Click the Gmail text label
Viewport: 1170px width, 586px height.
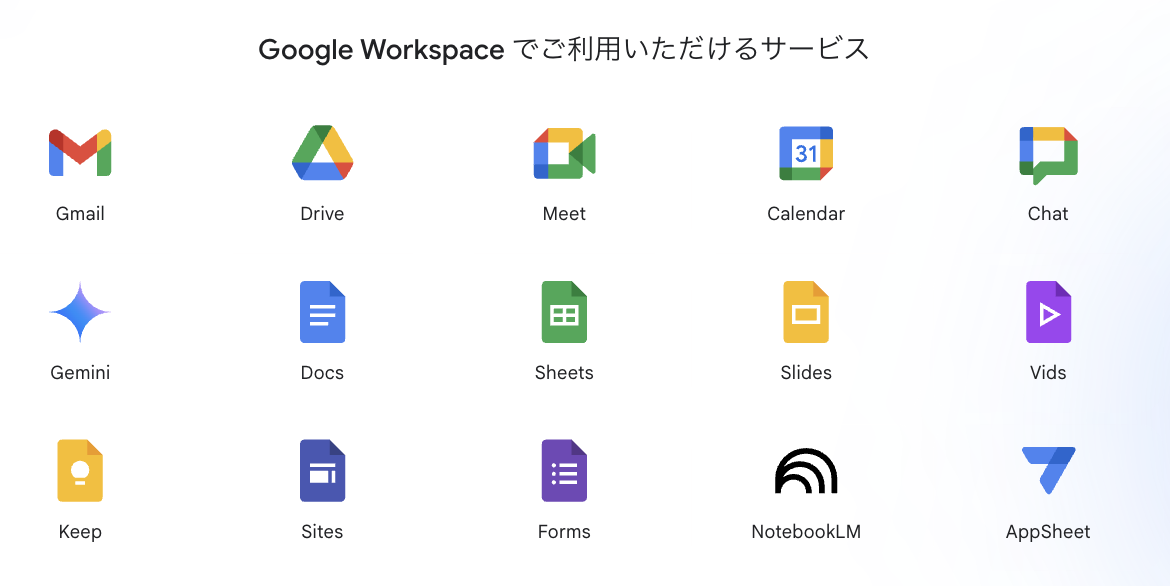pos(80,213)
